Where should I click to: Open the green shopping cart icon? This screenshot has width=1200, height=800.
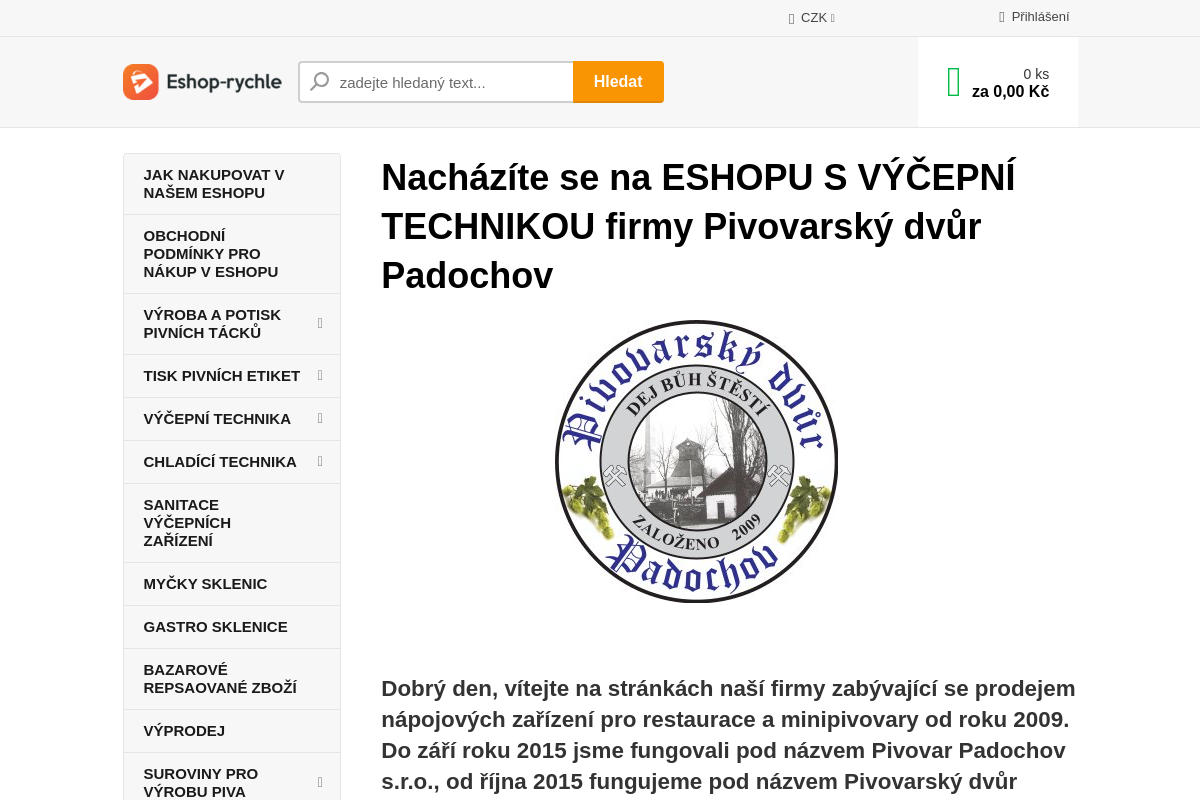coord(953,81)
